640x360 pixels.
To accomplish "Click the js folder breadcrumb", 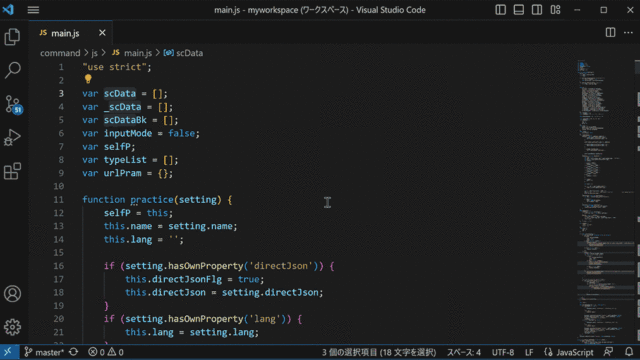I will (94, 53).
